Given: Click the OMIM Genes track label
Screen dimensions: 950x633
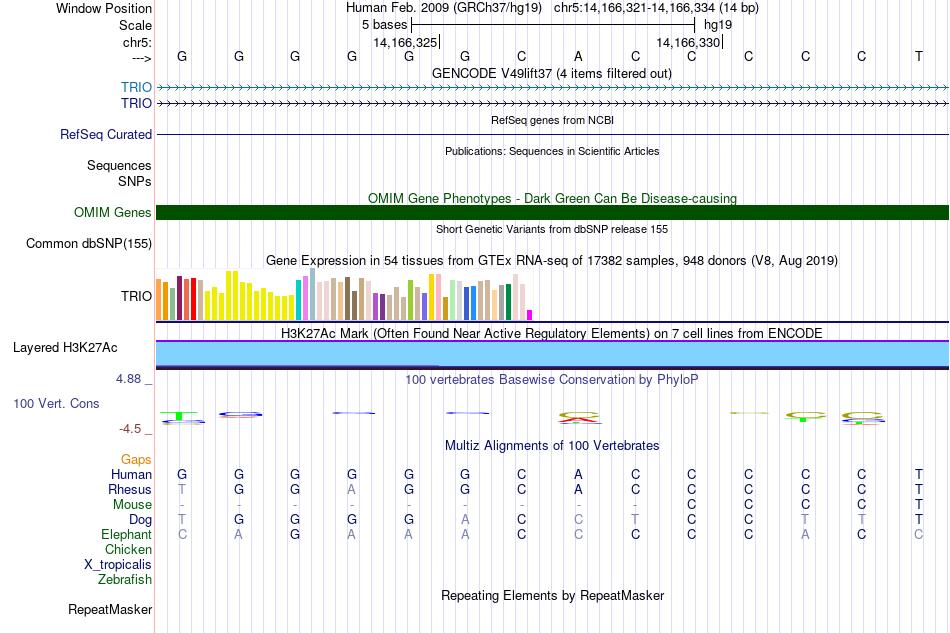Looking at the screenshot, I should pos(113,213).
